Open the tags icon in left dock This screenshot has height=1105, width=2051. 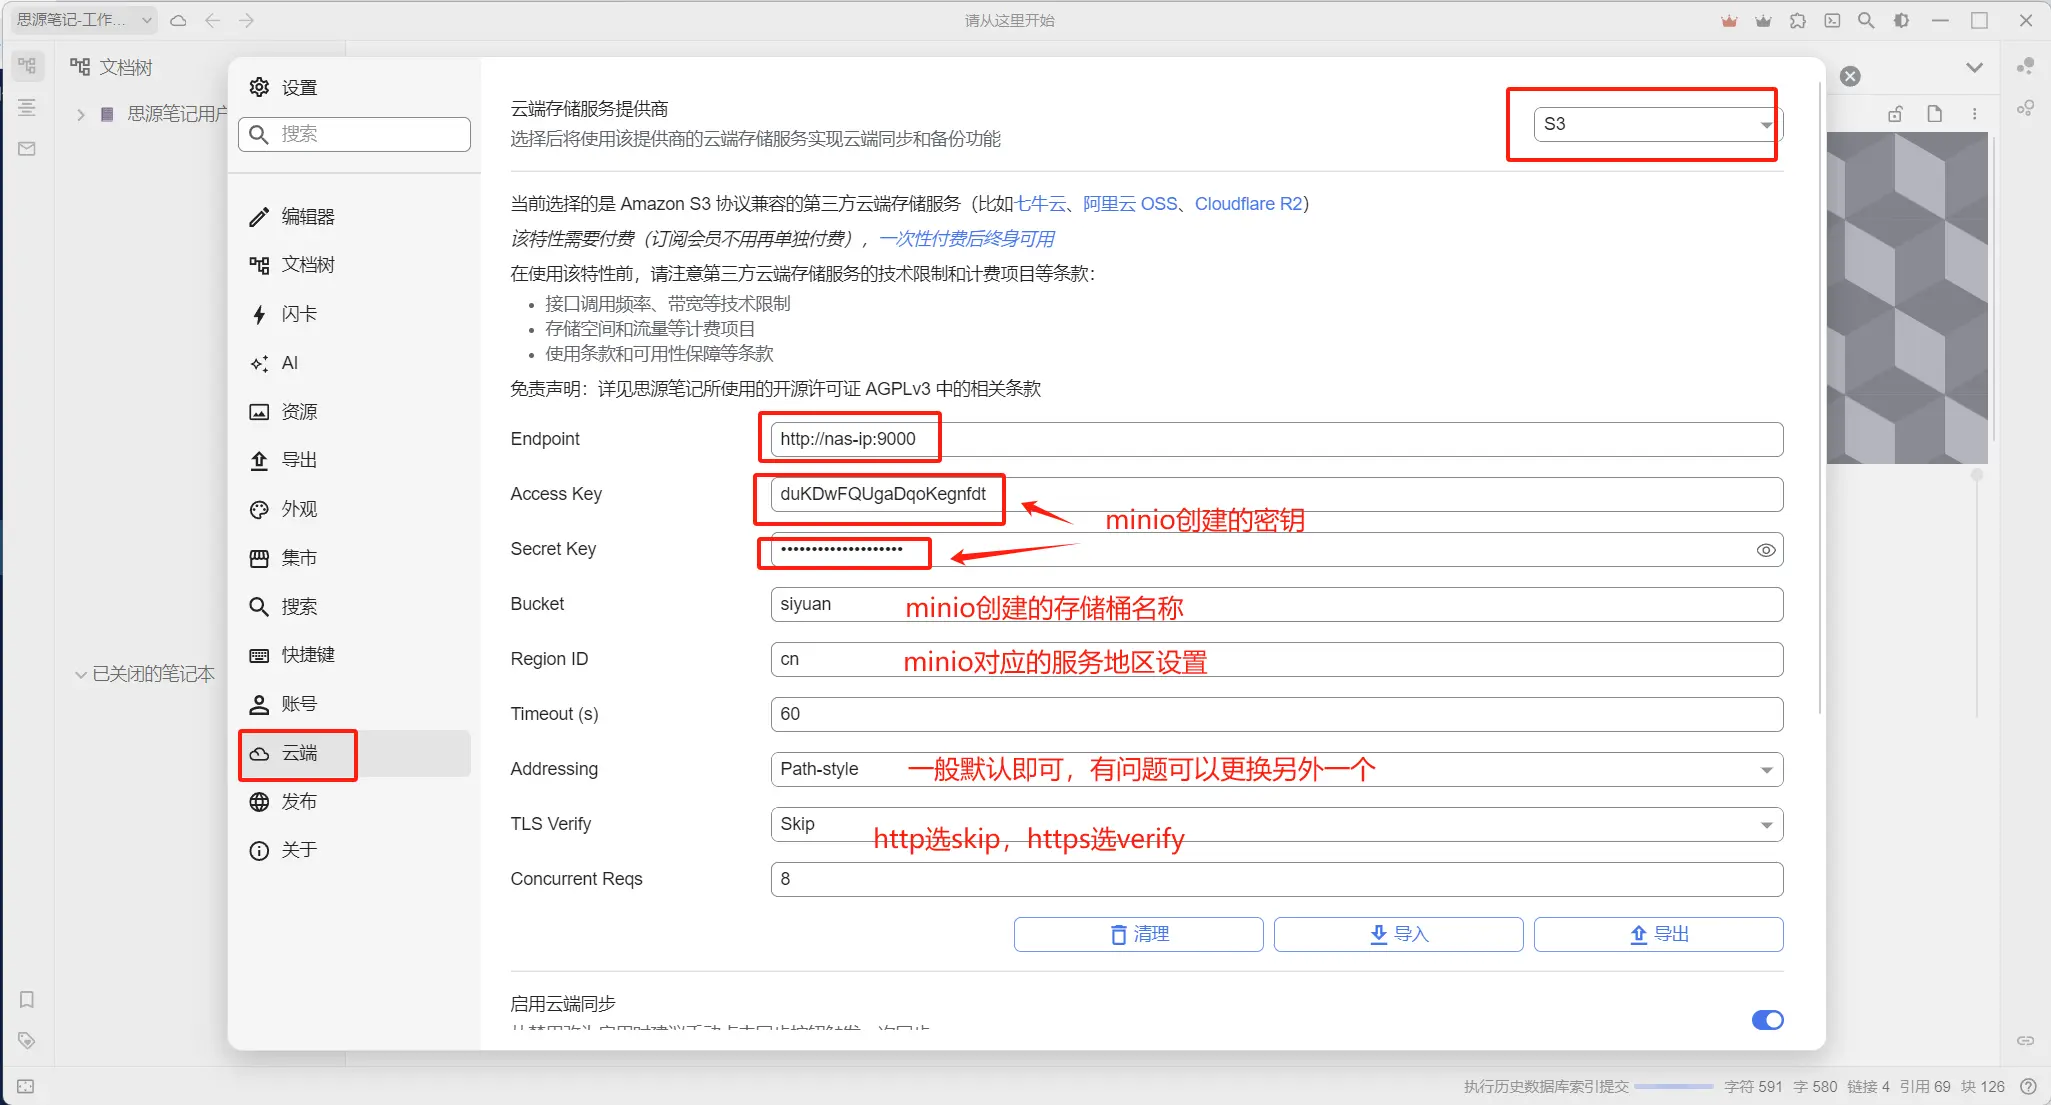coord(27,1040)
